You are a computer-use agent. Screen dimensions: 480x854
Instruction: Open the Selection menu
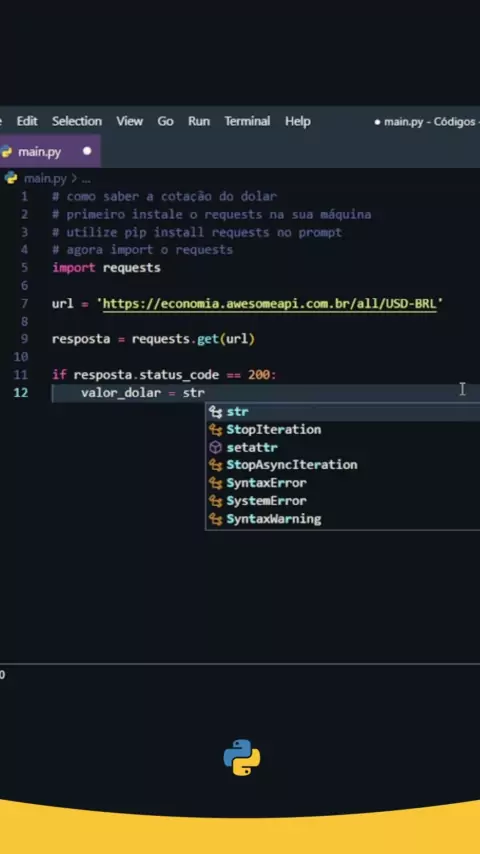[77, 121]
